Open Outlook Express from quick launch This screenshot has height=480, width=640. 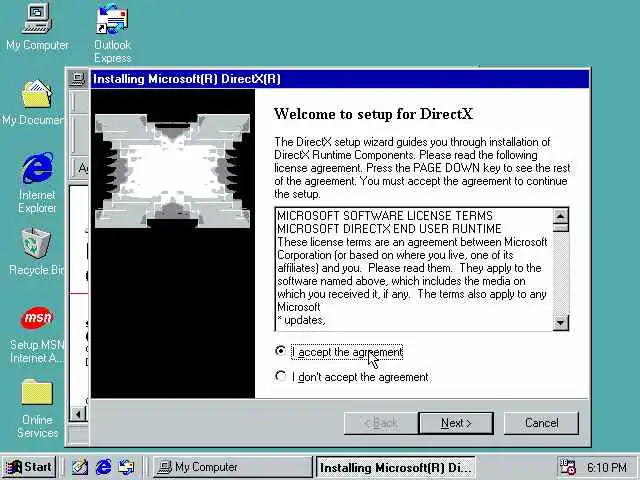point(126,467)
